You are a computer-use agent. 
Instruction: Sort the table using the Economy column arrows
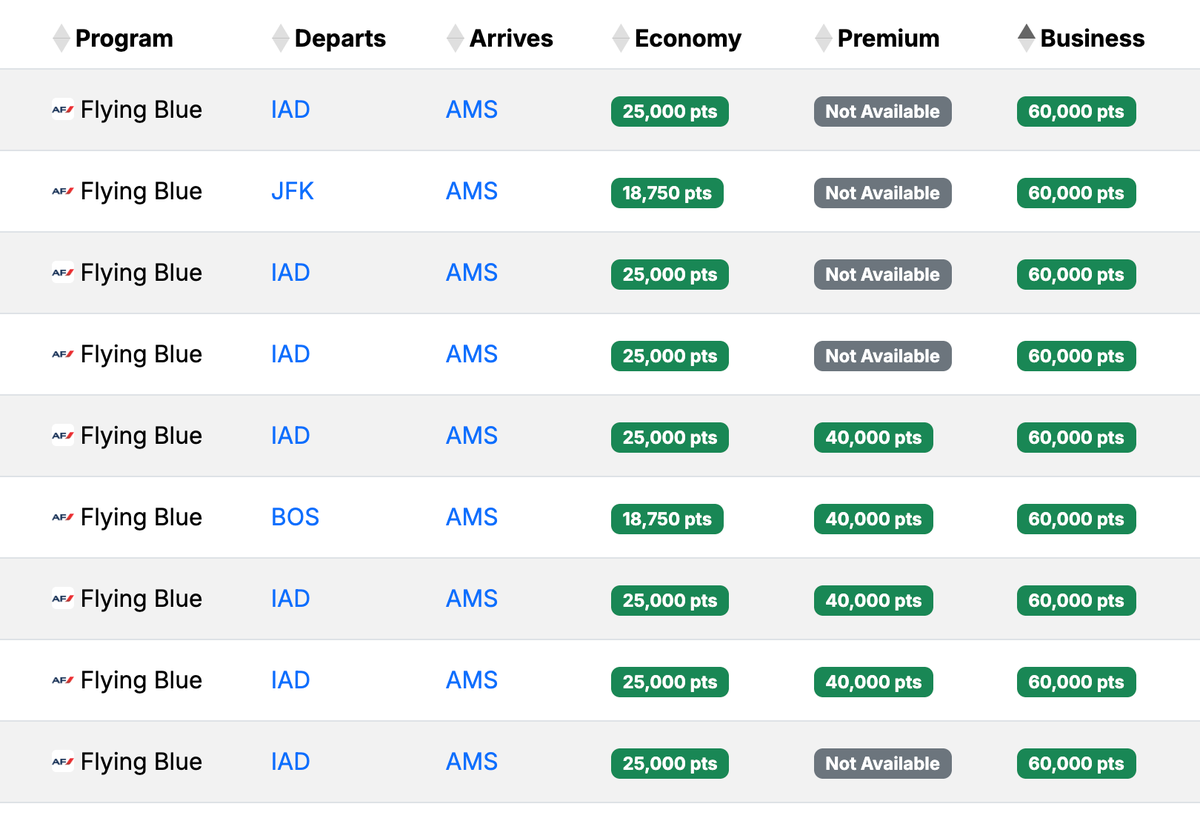point(620,37)
